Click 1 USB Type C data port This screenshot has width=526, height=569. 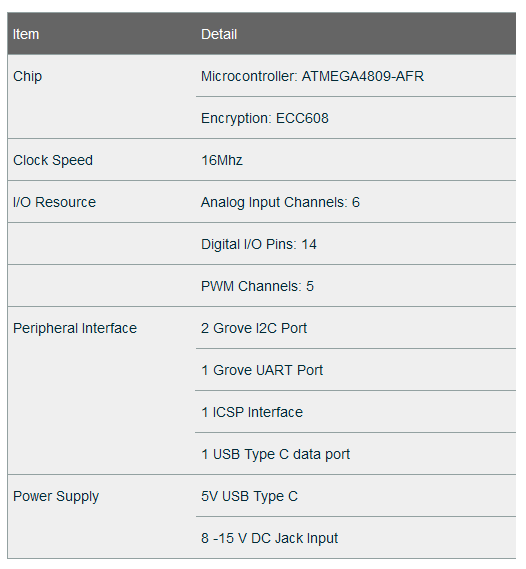[275, 454]
